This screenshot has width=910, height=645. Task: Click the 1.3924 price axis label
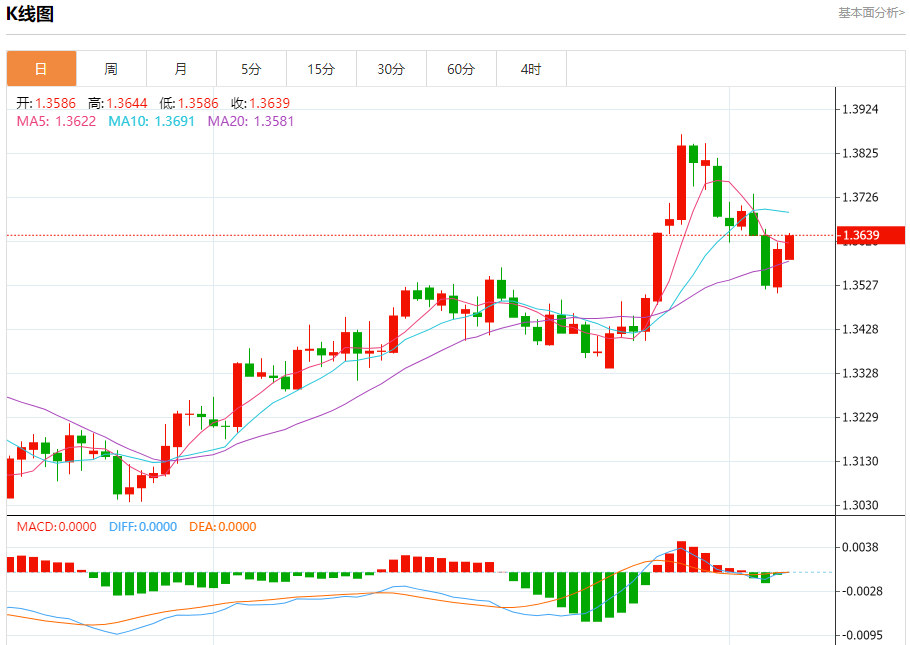(860, 109)
